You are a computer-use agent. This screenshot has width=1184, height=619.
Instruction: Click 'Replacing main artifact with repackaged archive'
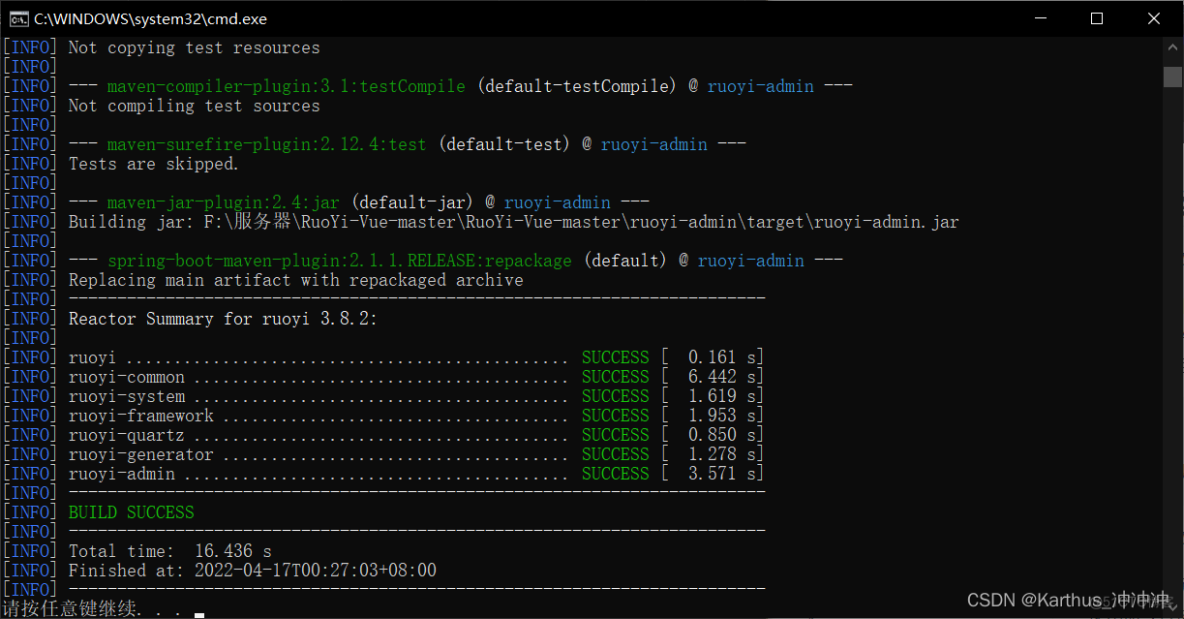[296, 280]
